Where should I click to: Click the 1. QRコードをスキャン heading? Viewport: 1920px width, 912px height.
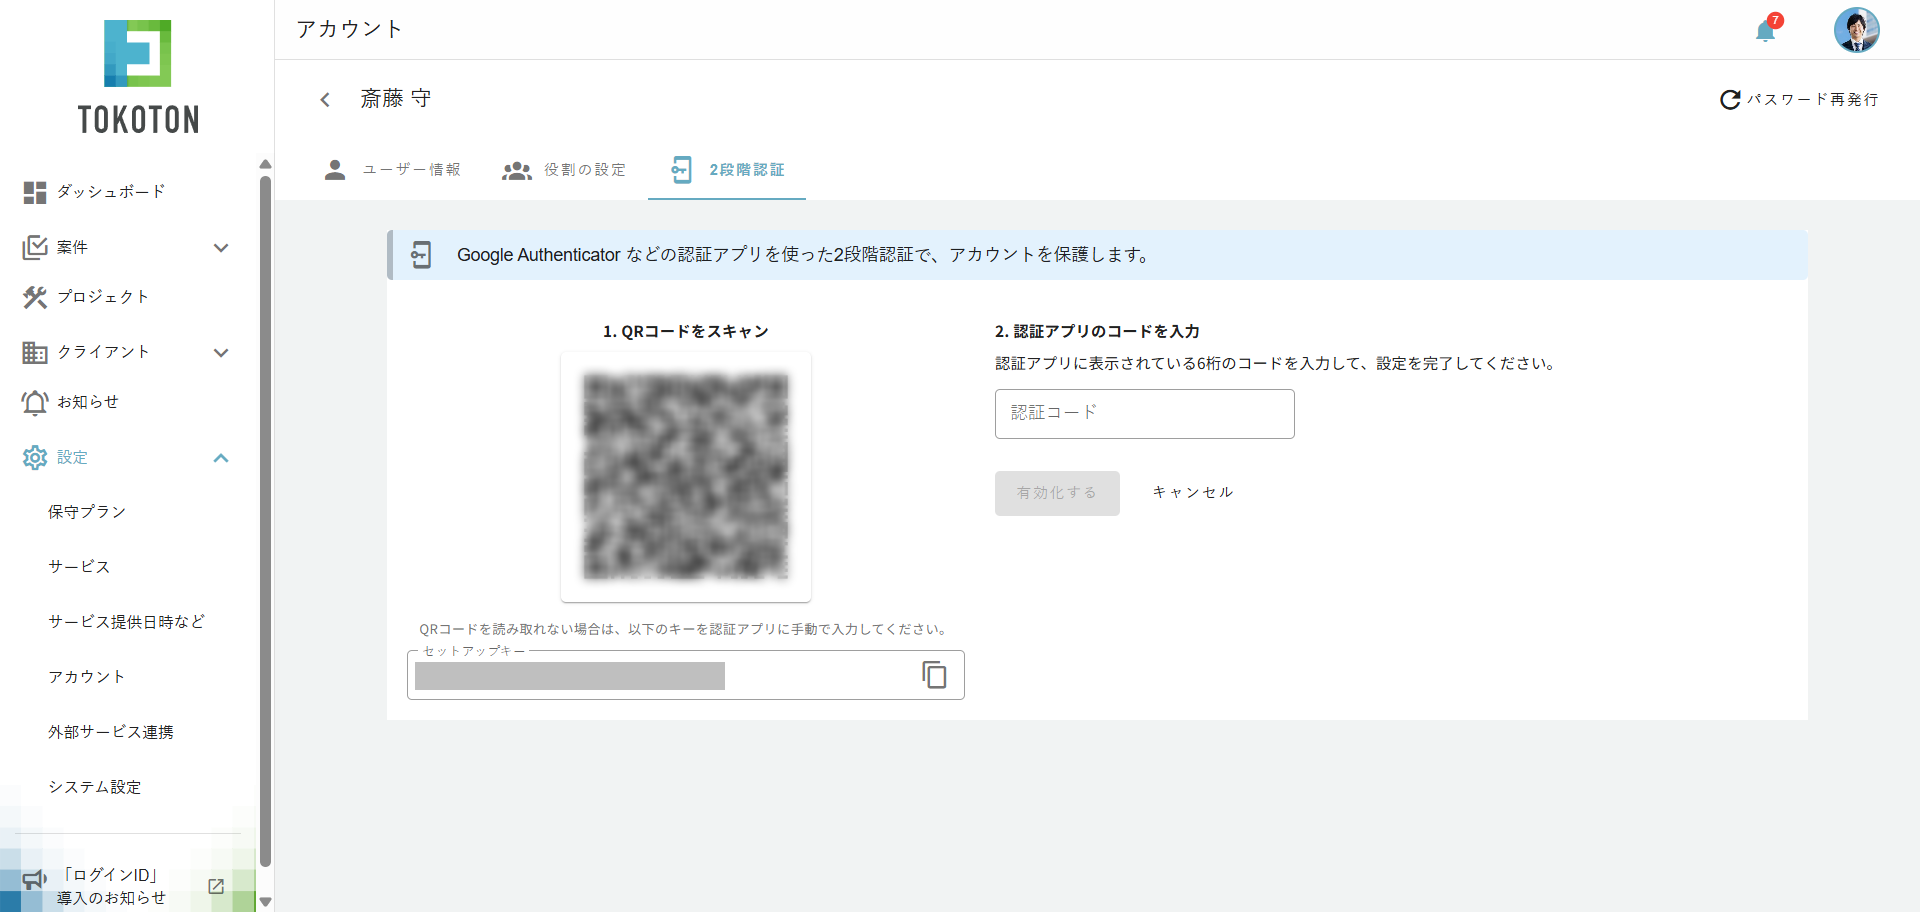[x=686, y=331]
